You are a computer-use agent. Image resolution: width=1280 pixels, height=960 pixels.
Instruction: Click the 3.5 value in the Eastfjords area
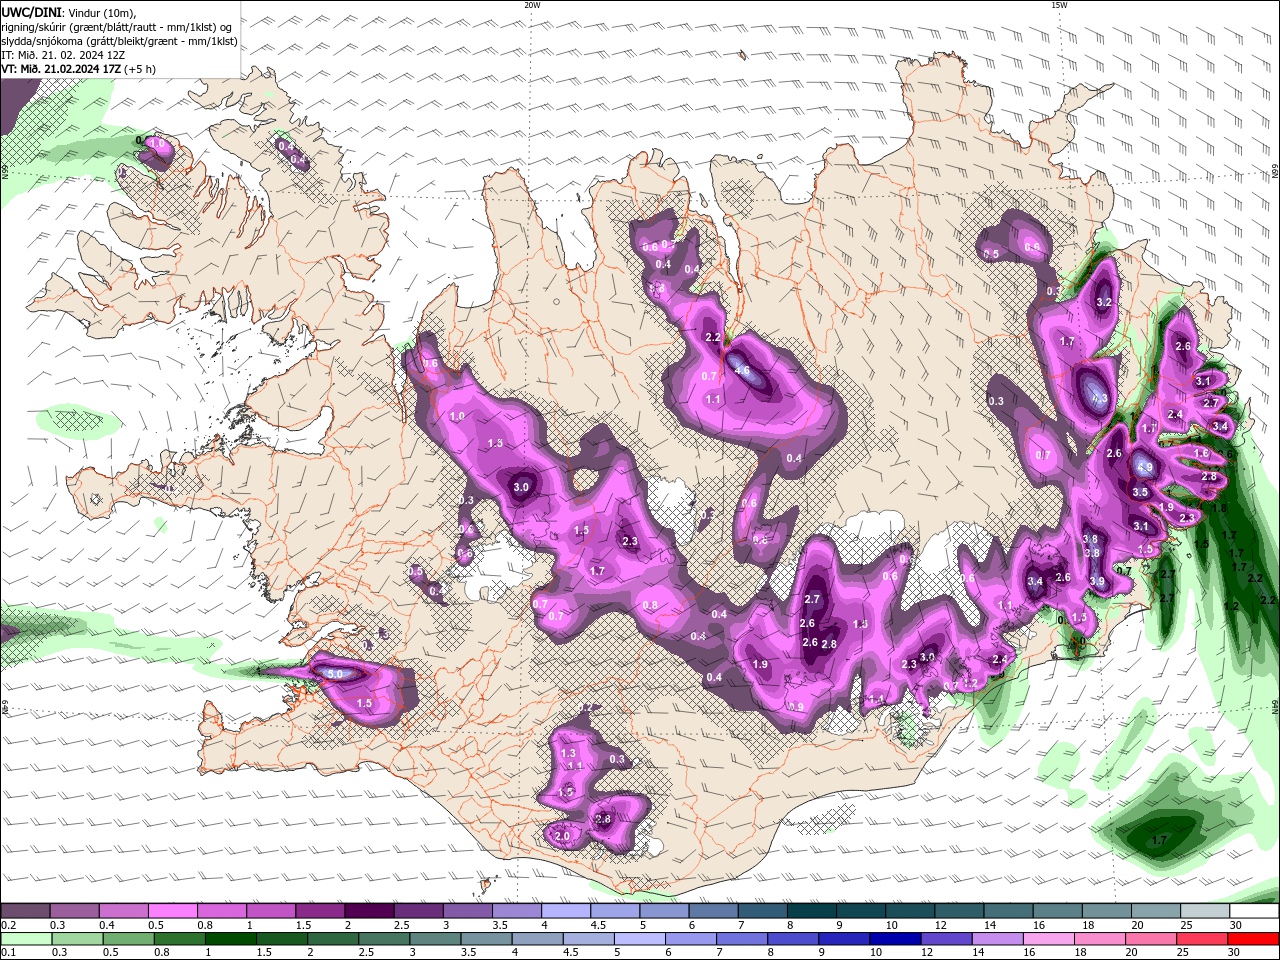tap(1140, 492)
